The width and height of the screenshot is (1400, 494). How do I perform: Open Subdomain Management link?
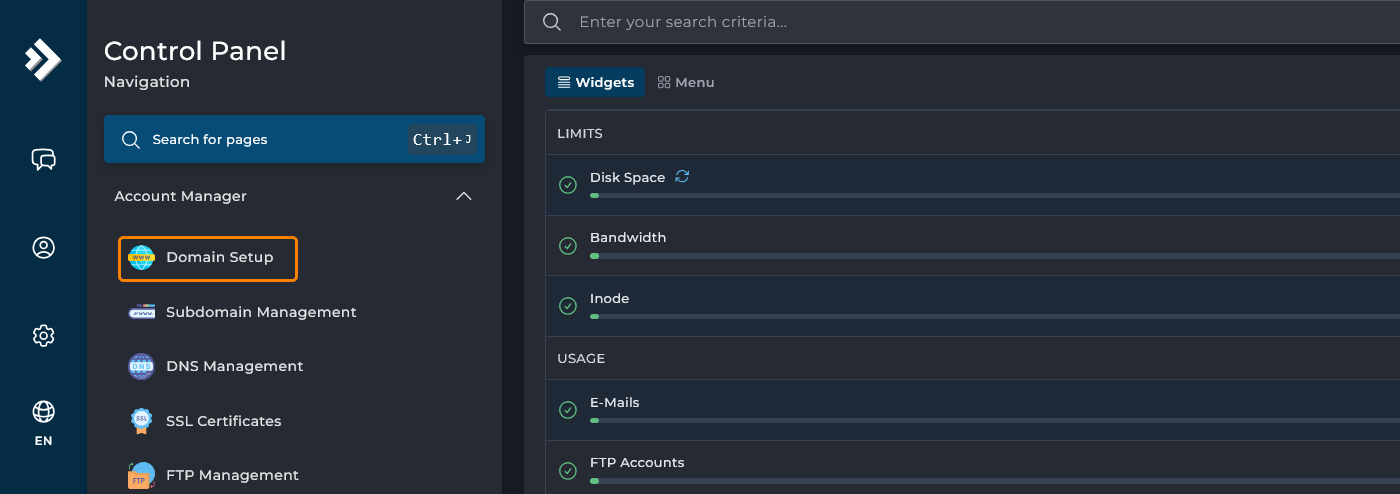pos(261,312)
